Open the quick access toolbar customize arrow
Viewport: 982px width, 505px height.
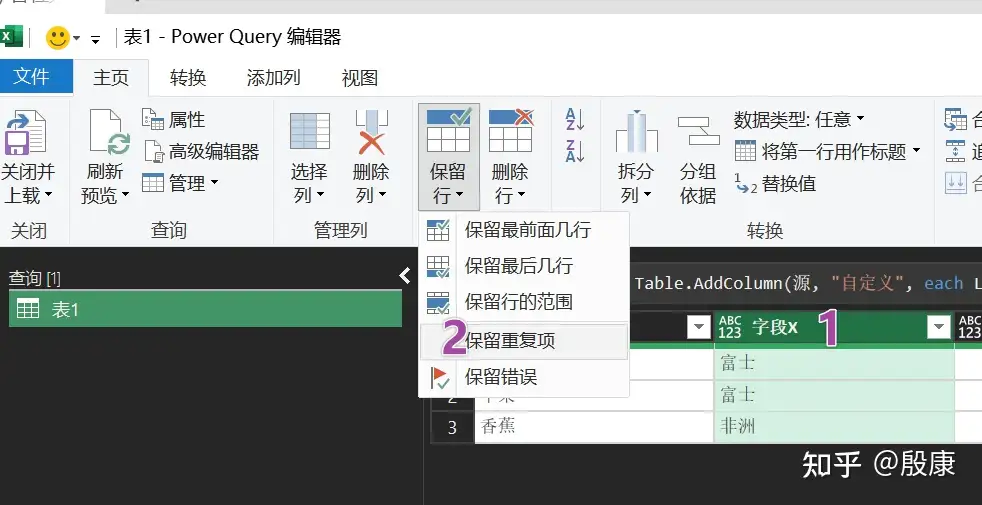tap(95, 39)
